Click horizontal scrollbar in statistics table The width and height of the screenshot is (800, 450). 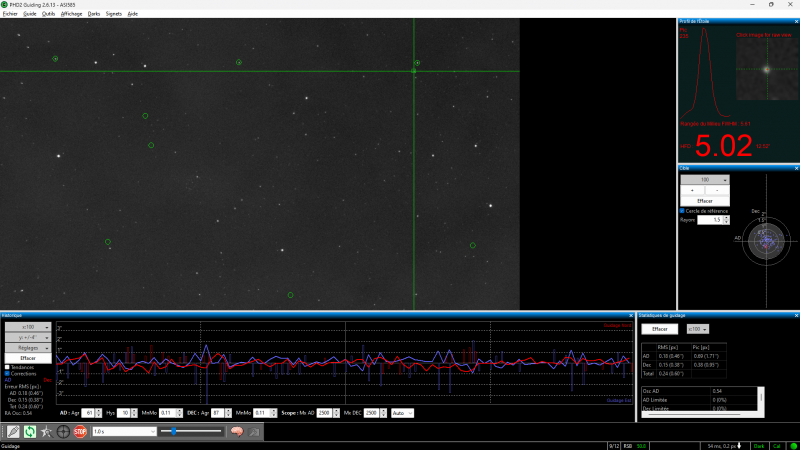pos(694,414)
